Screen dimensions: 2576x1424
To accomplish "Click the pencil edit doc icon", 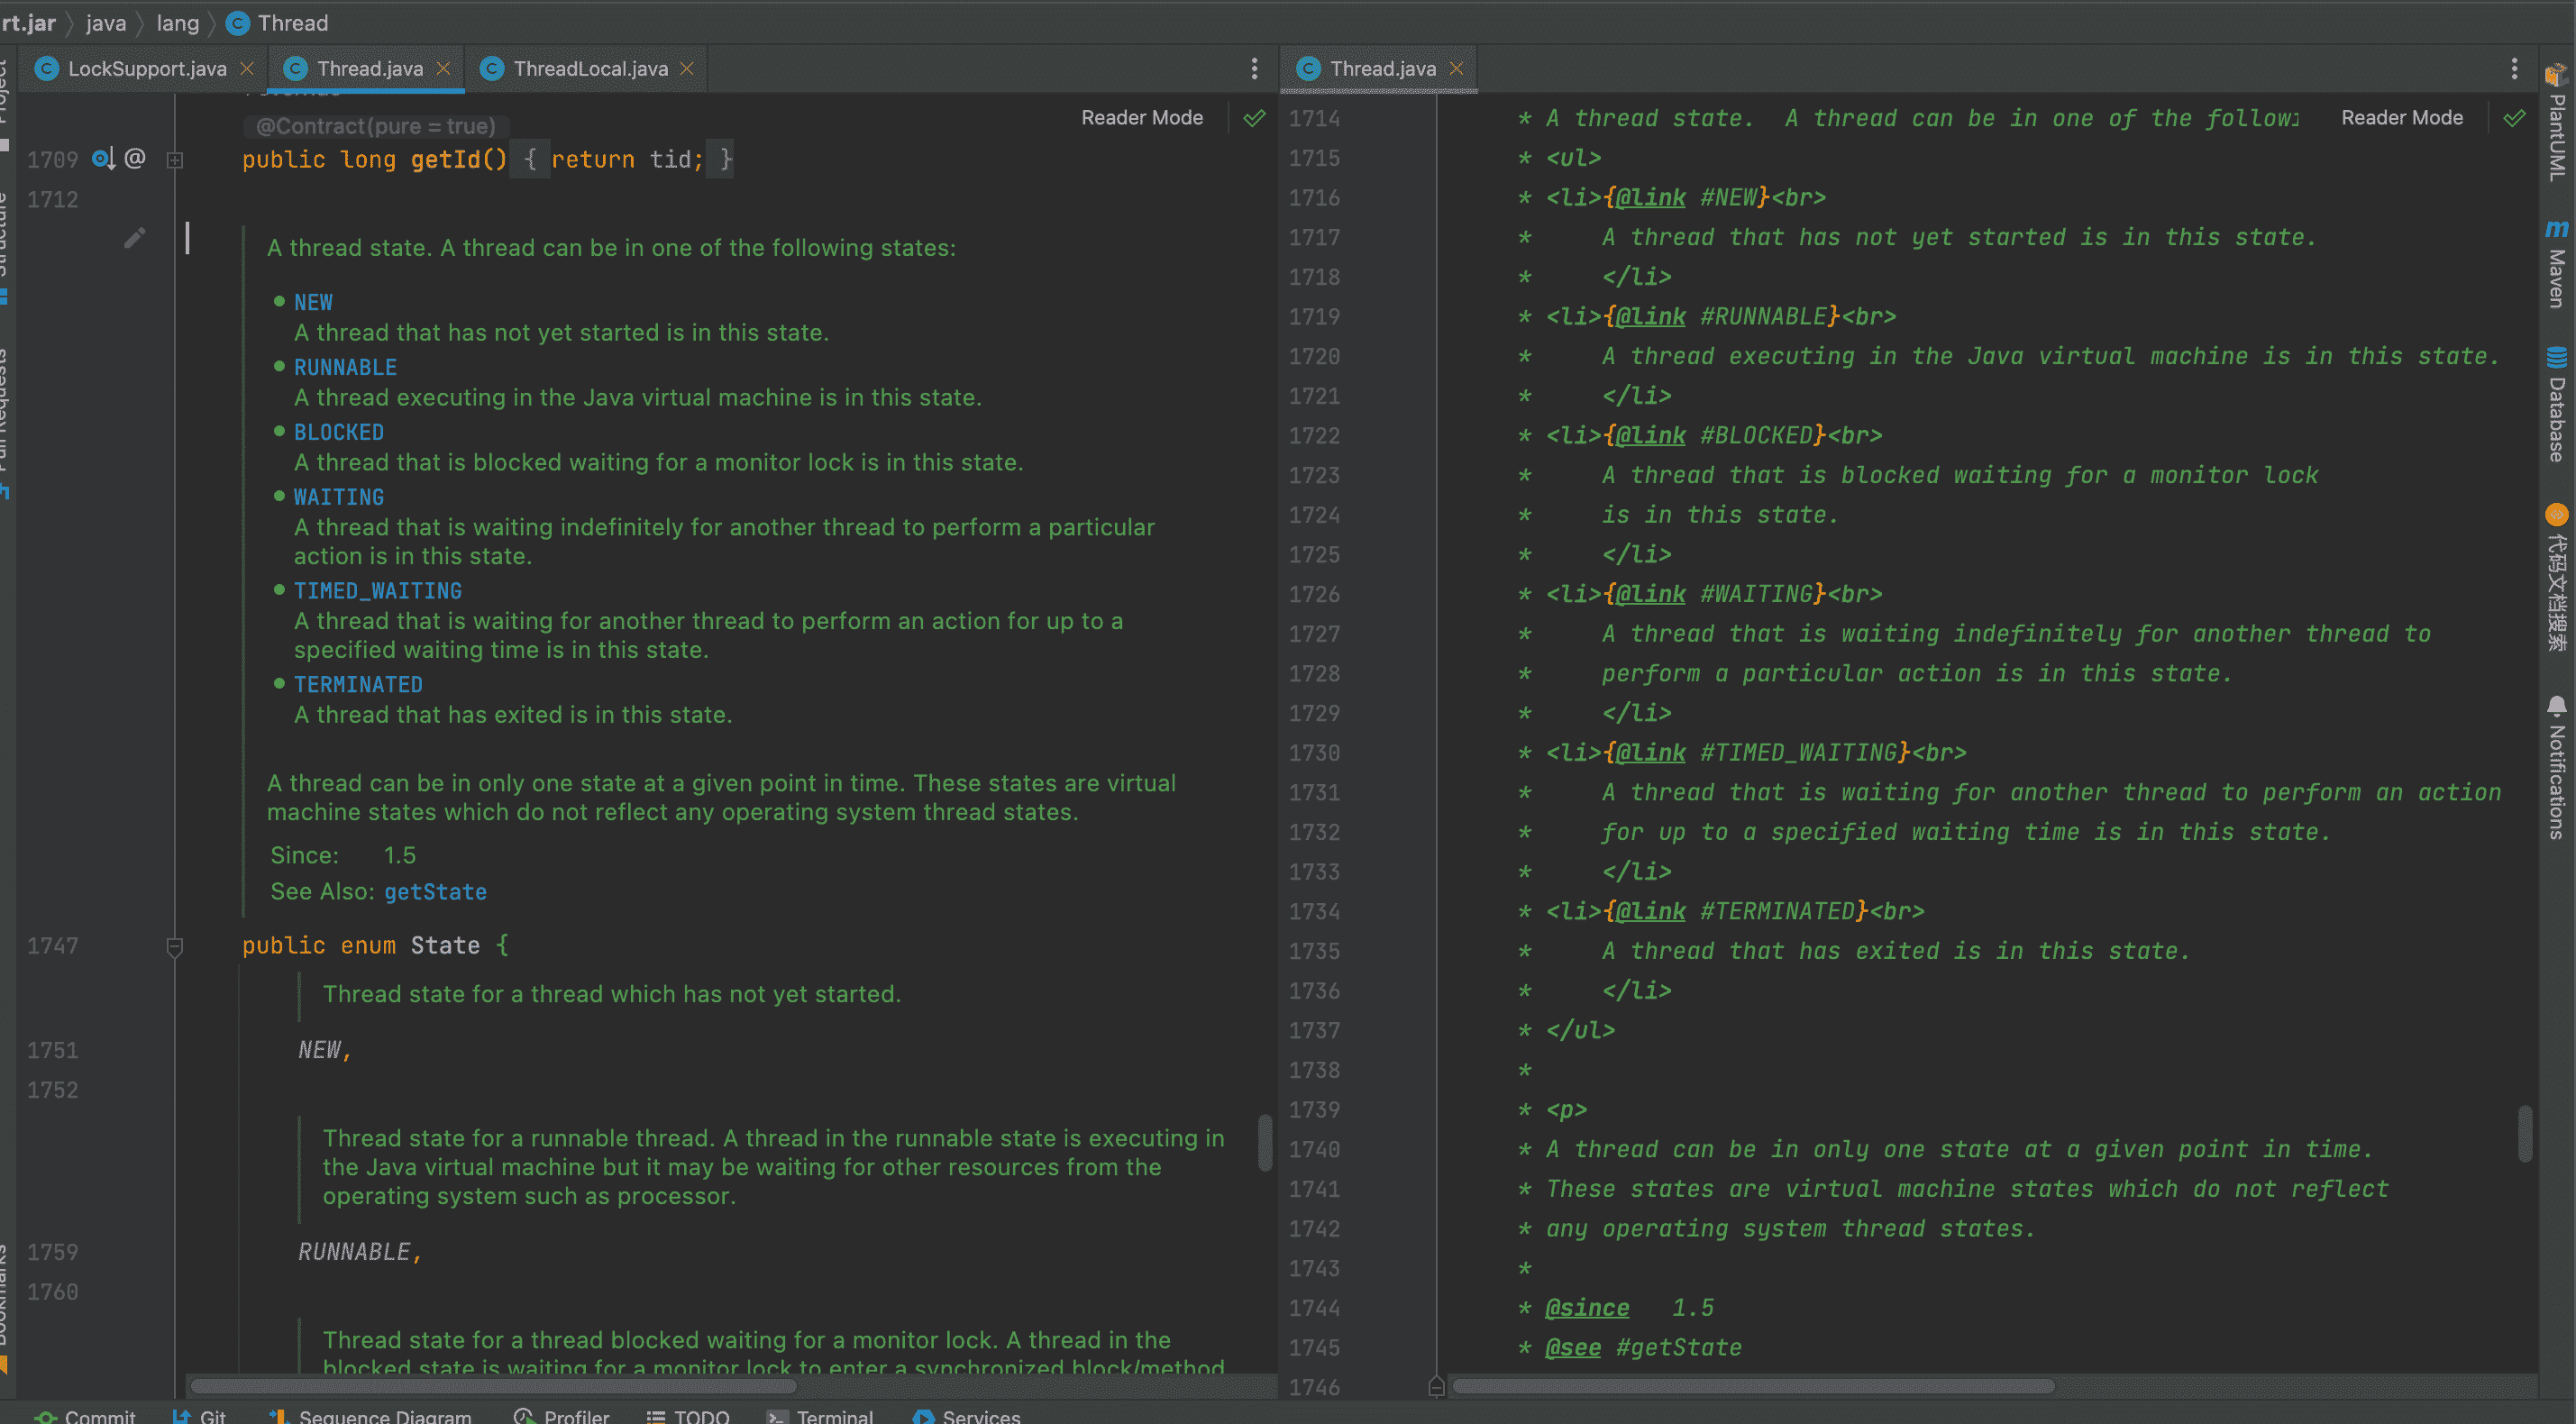I will [x=135, y=237].
